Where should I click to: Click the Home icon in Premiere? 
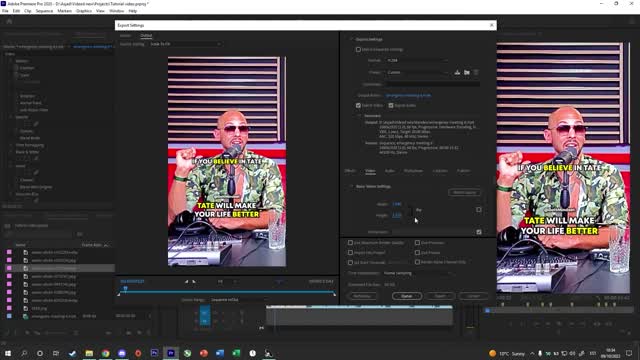[x=9, y=21]
